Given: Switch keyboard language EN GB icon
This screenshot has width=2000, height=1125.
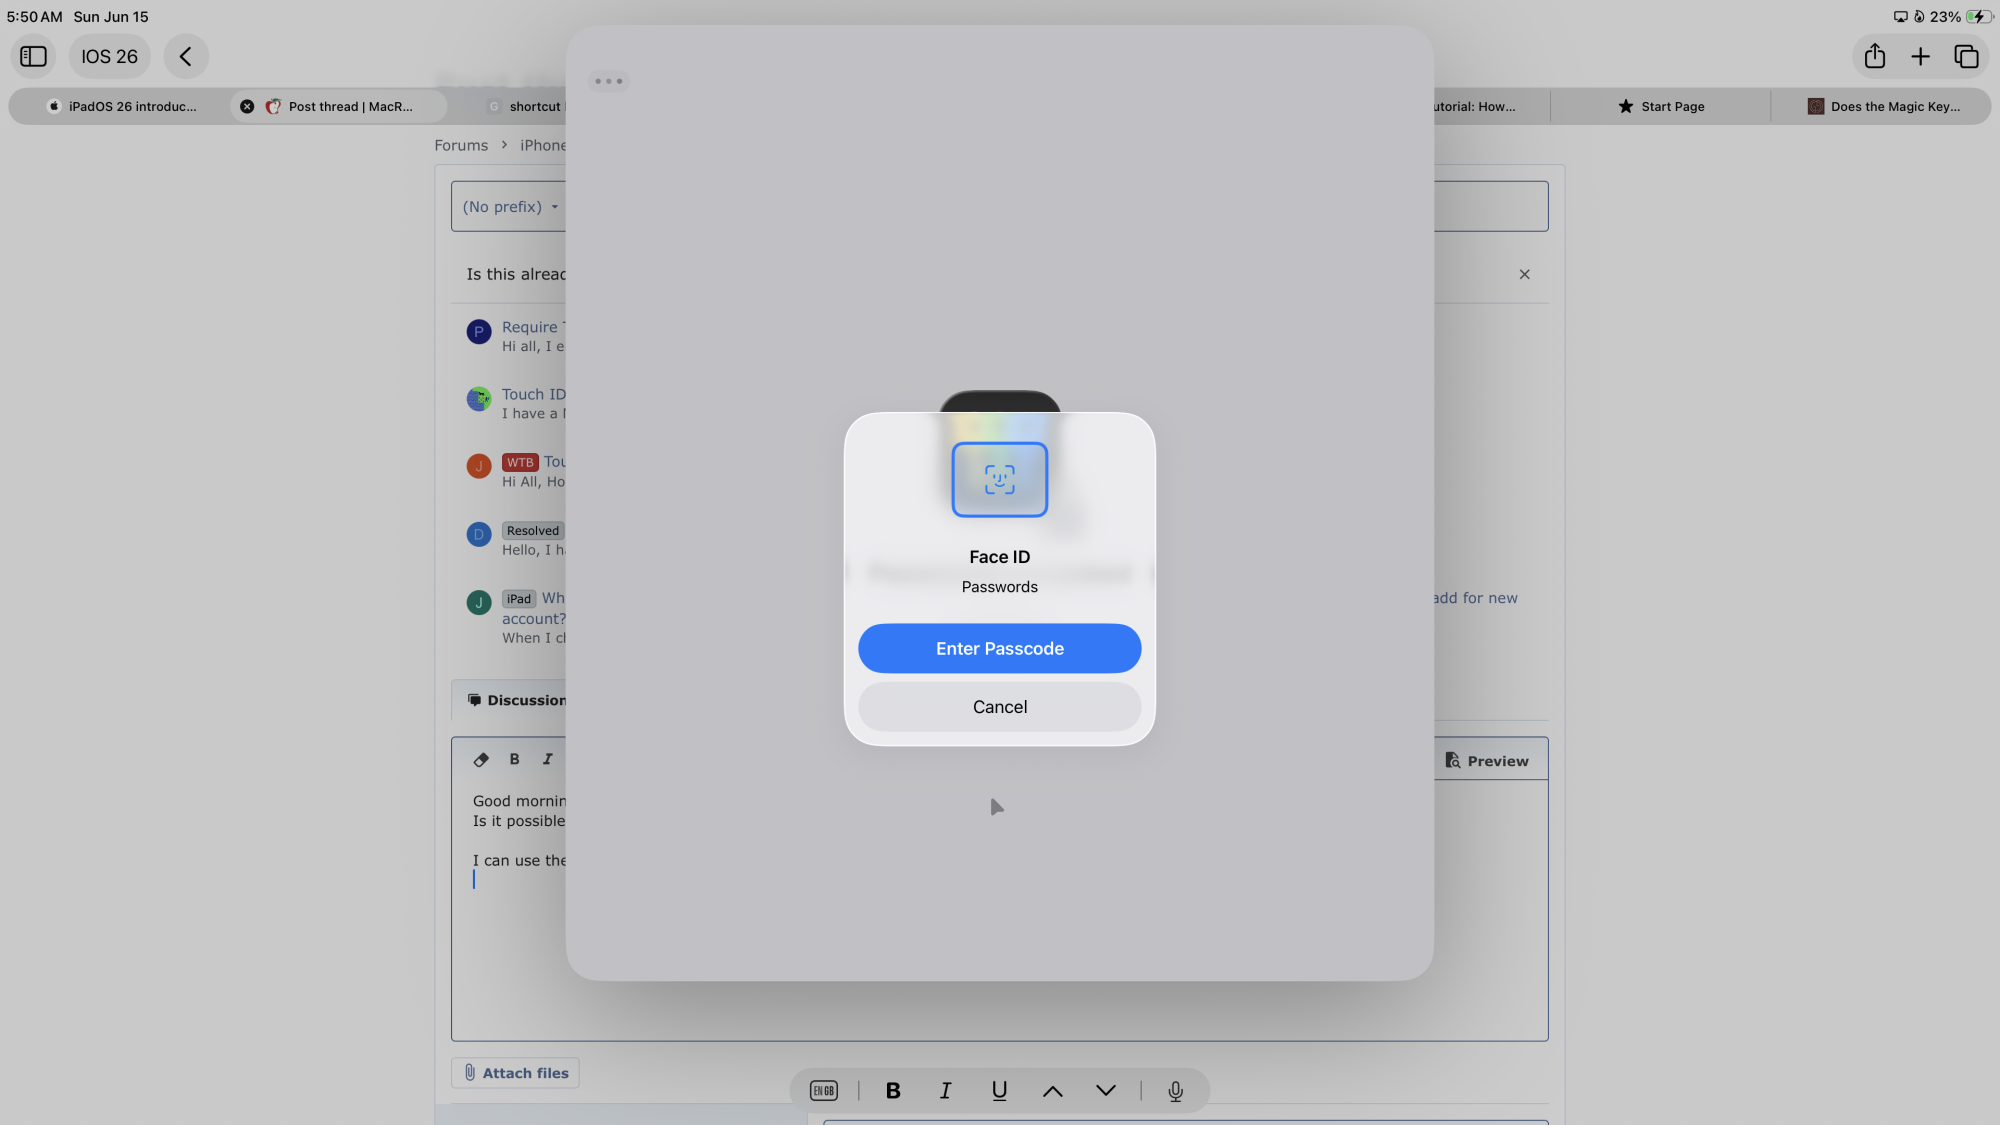Looking at the screenshot, I should point(823,1091).
